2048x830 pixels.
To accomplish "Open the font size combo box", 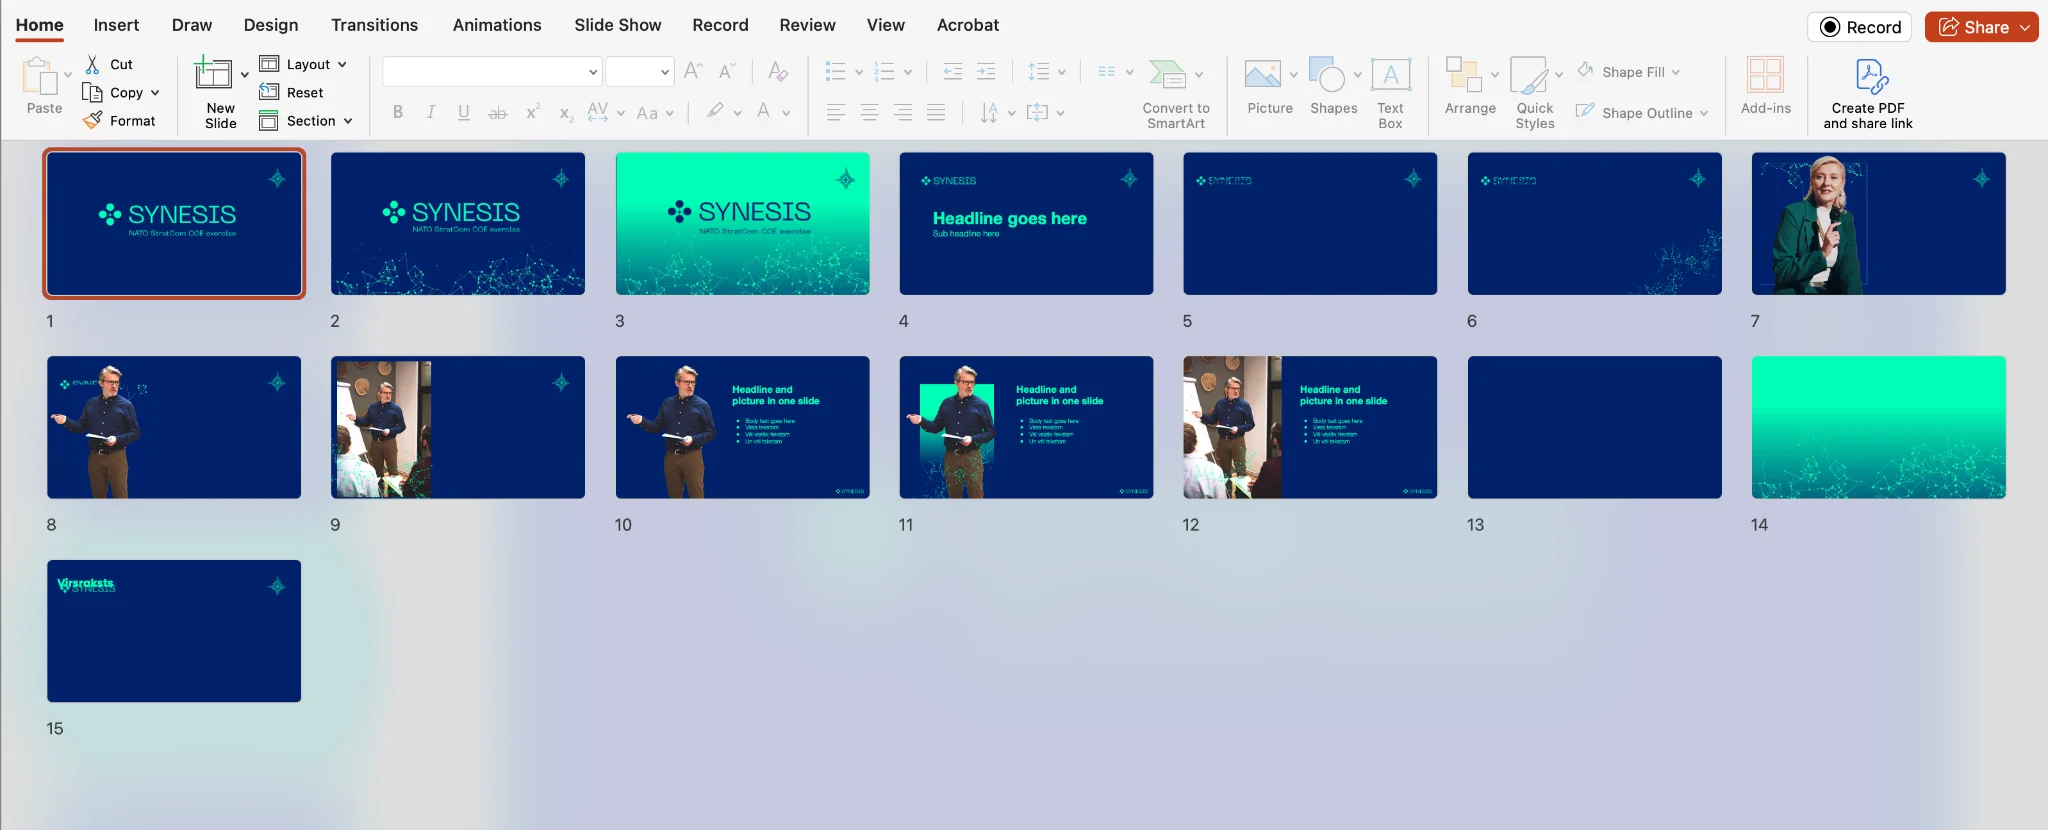I will [639, 72].
